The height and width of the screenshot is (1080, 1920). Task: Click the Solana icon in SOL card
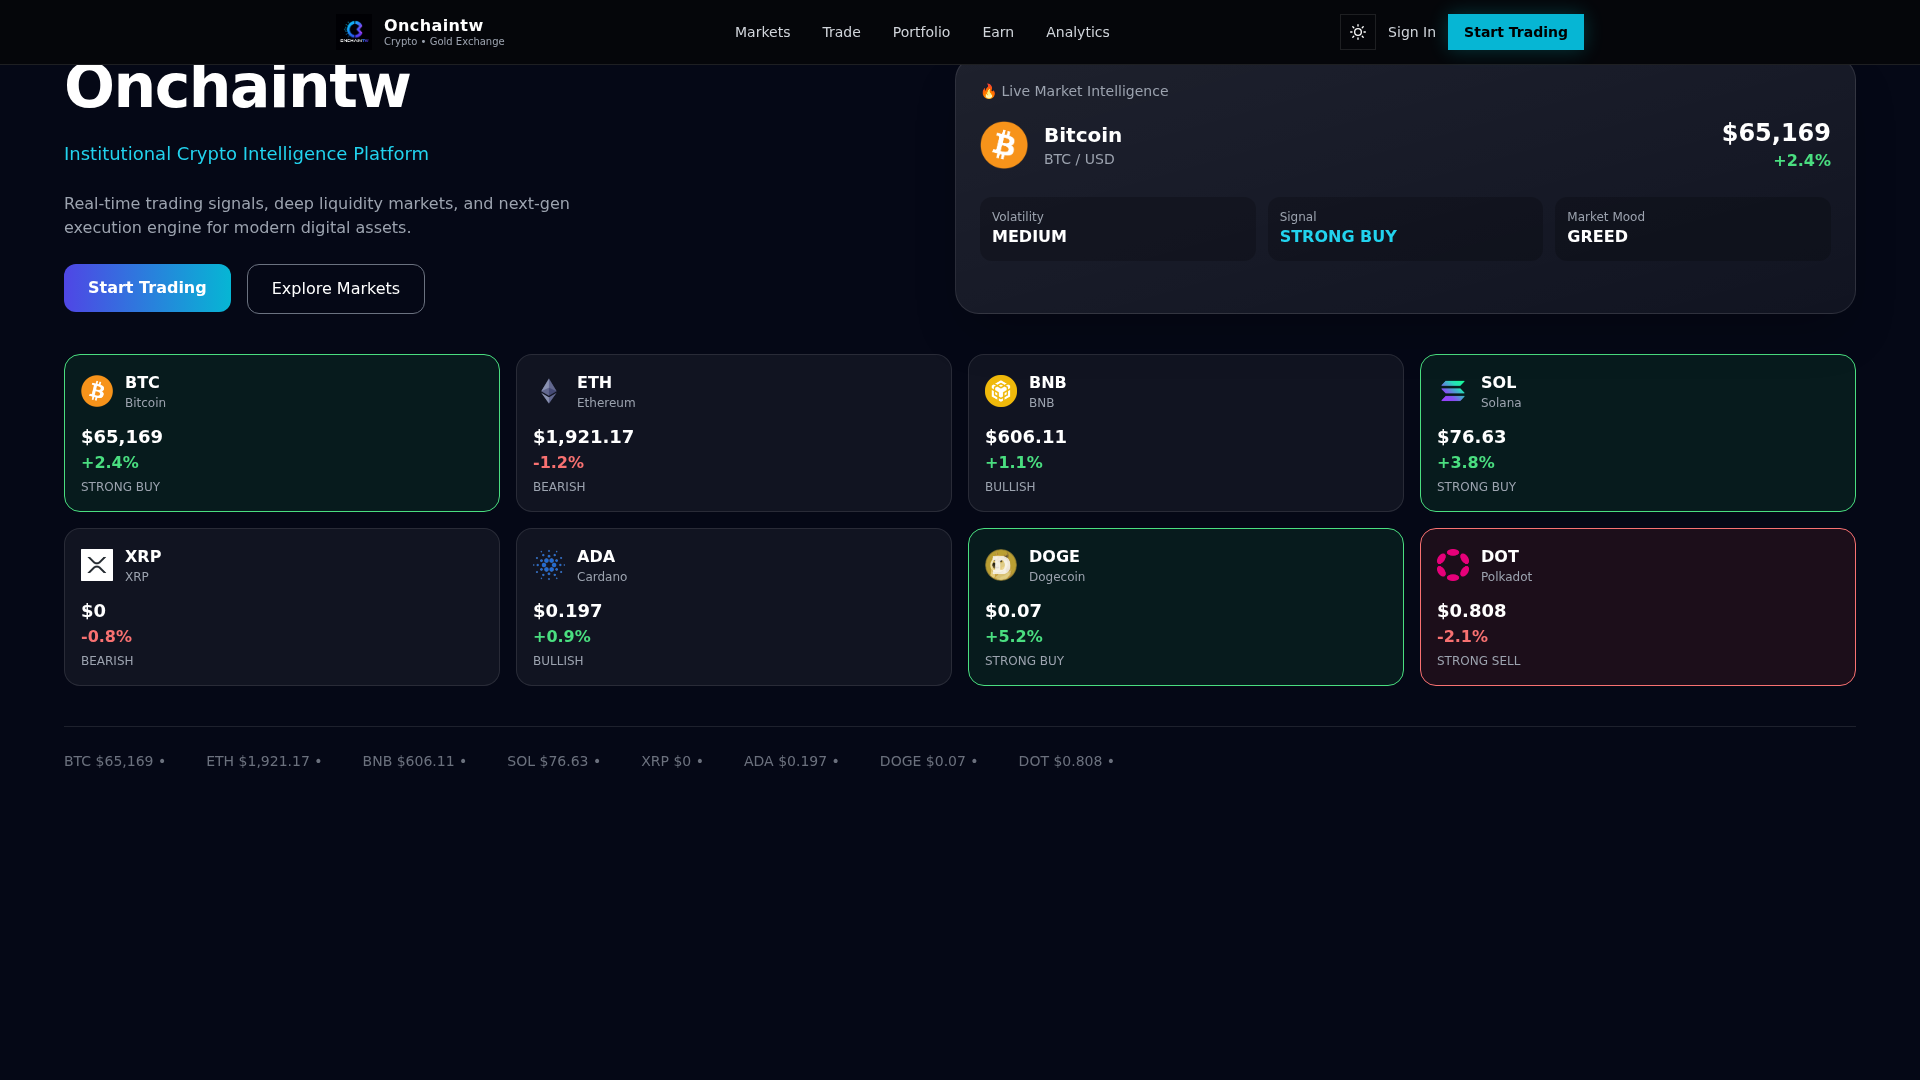click(x=1453, y=391)
